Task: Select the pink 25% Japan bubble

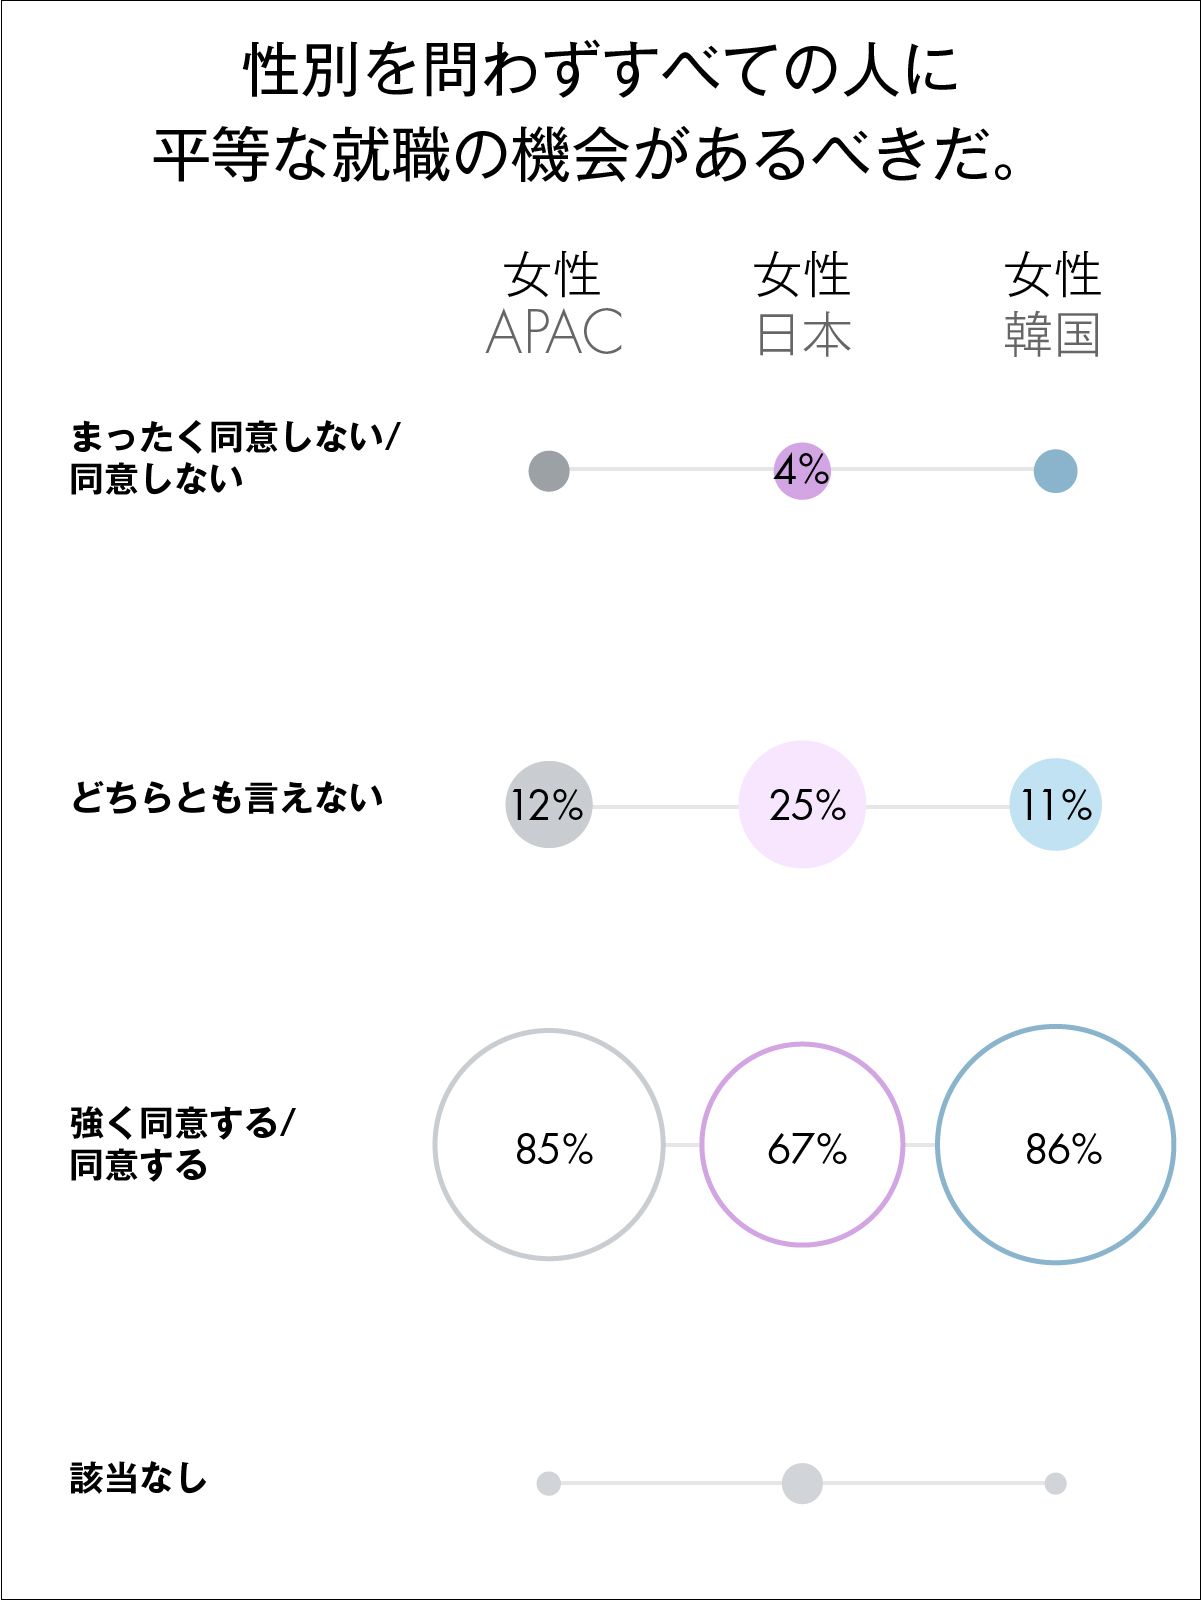Action: [x=802, y=805]
